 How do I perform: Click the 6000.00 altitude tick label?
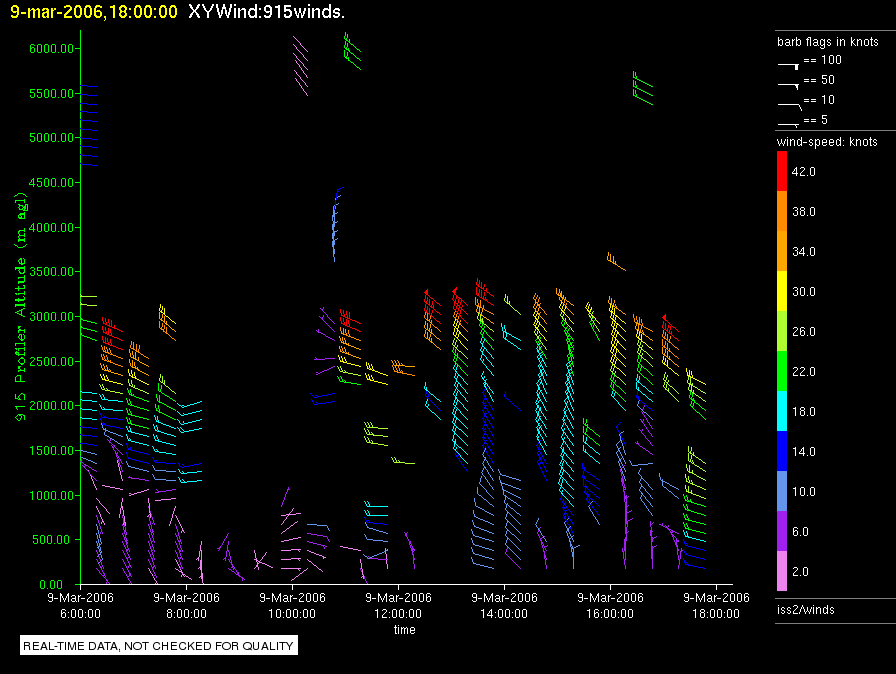point(51,49)
